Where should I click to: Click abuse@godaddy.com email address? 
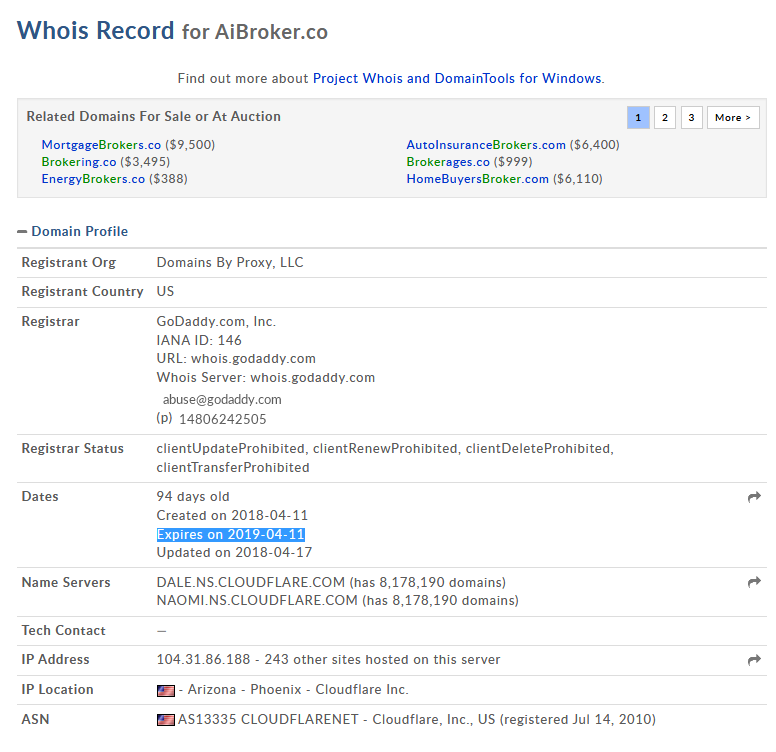click(222, 399)
